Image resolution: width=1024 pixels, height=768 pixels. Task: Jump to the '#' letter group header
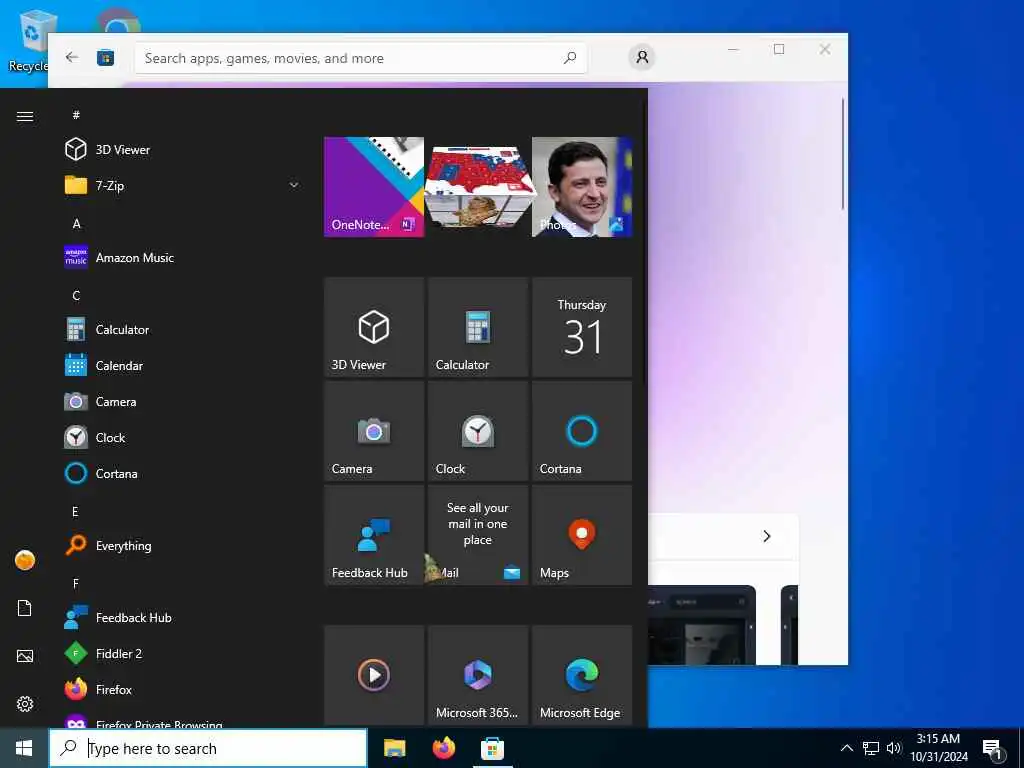76,115
